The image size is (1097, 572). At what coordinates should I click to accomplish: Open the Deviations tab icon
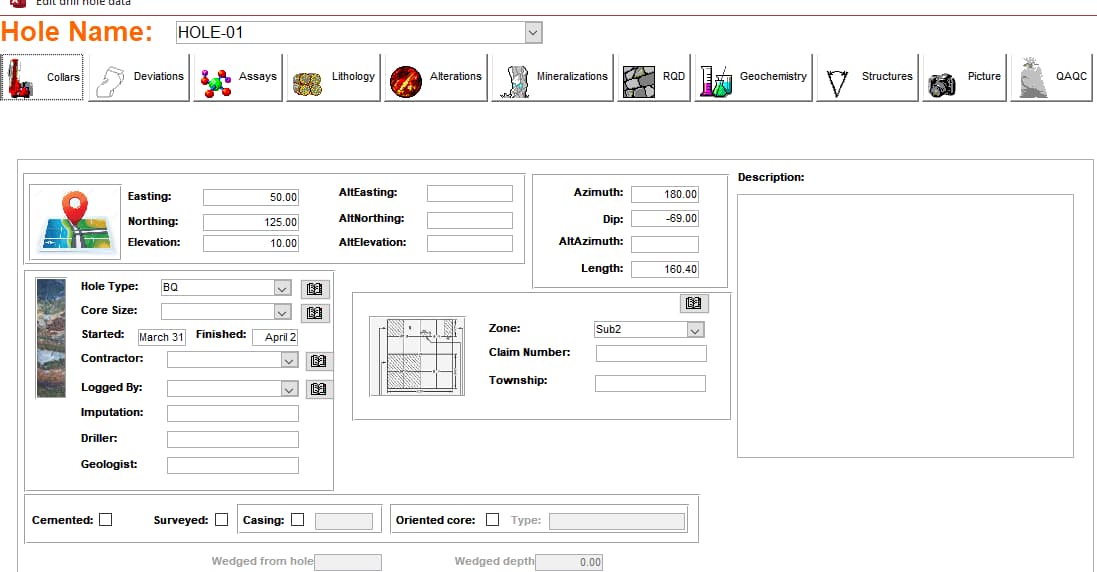(x=140, y=77)
